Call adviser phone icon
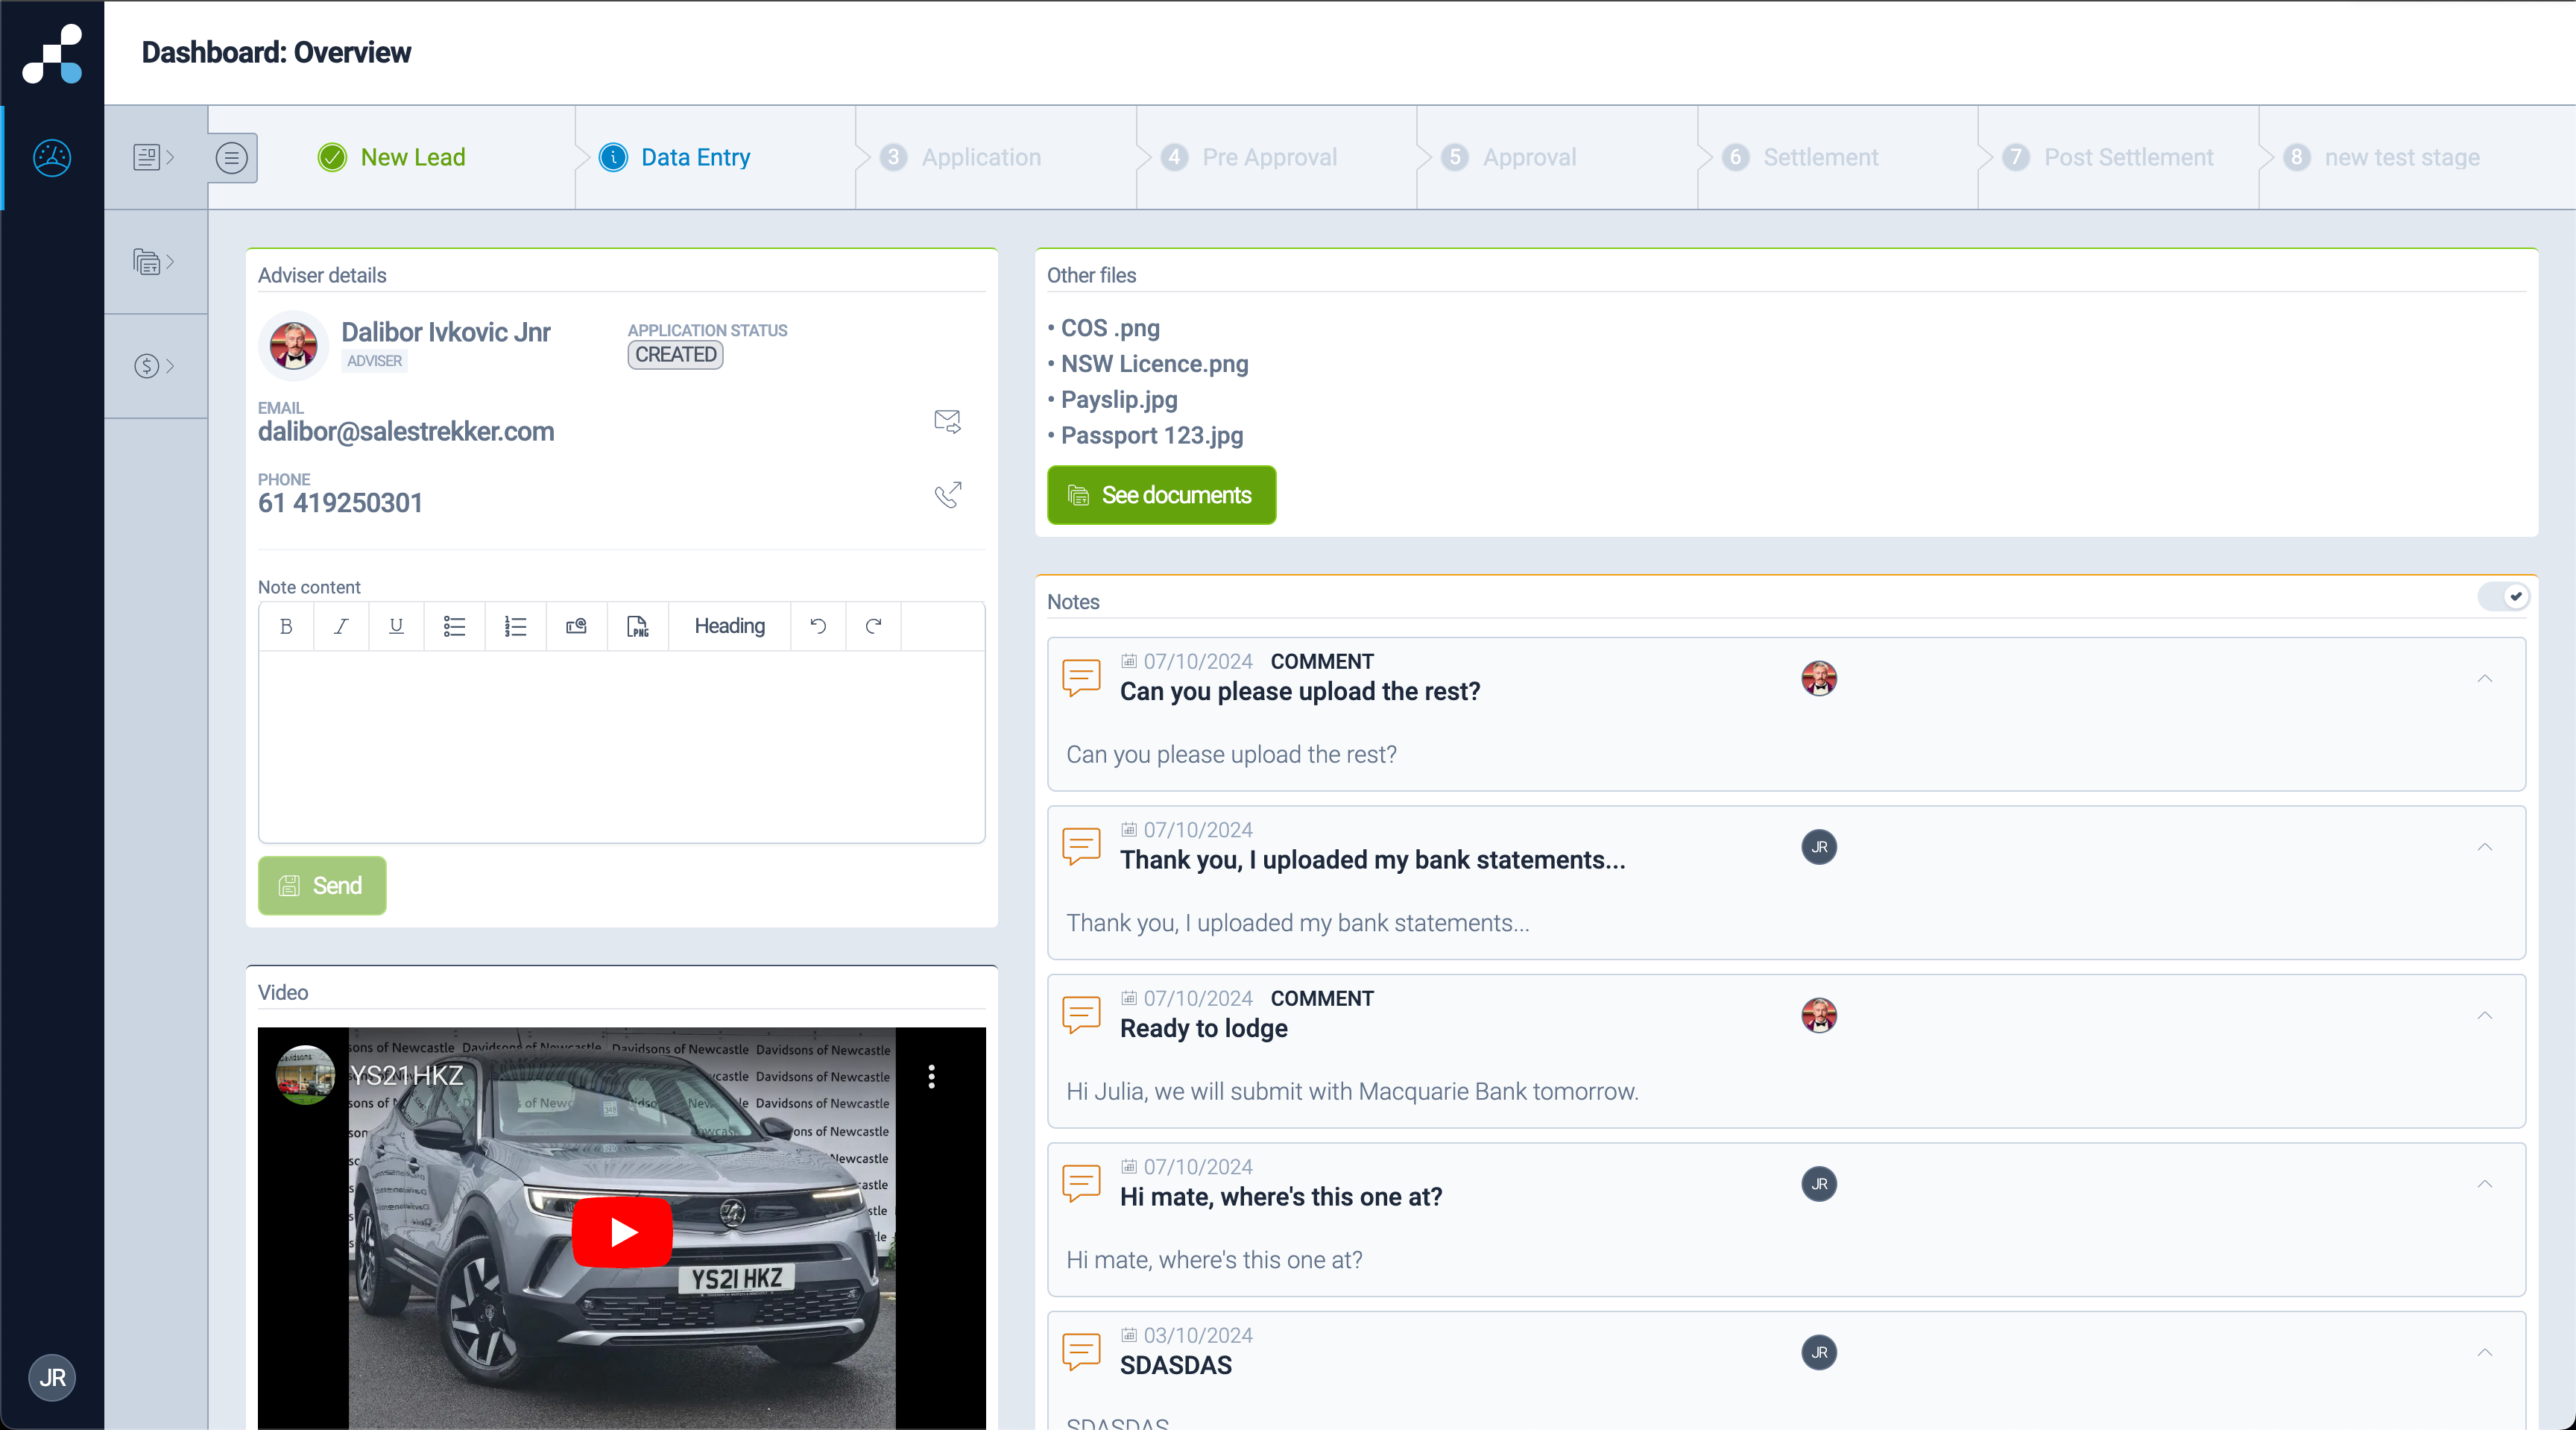This screenshot has height=1430, width=2576. point(947,494)
